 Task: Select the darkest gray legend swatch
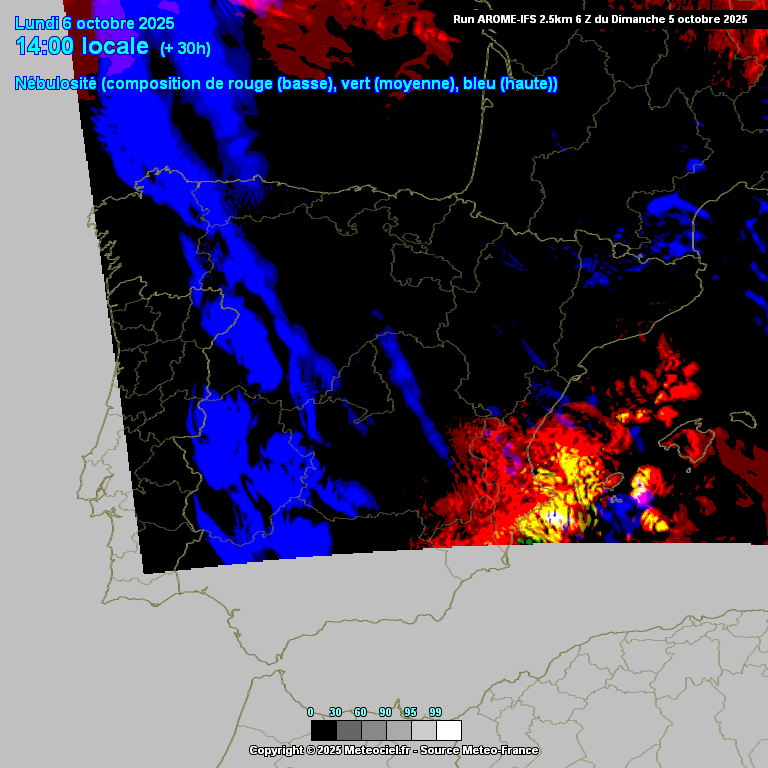[x=348, y=730]
